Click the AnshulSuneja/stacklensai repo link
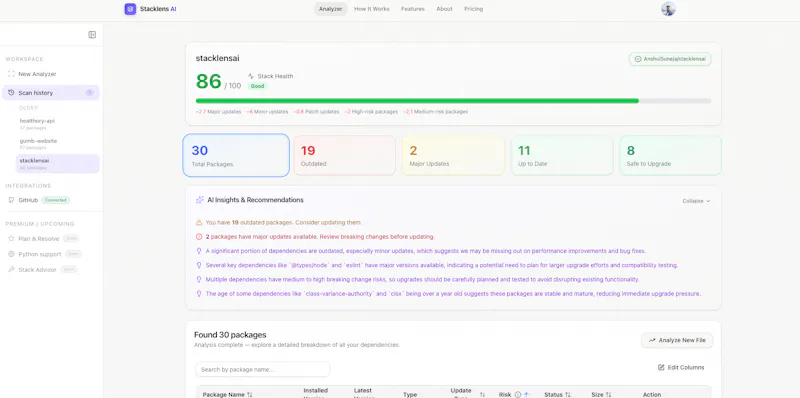The height and width of the screenshot is (398, 800). [670, 59]
